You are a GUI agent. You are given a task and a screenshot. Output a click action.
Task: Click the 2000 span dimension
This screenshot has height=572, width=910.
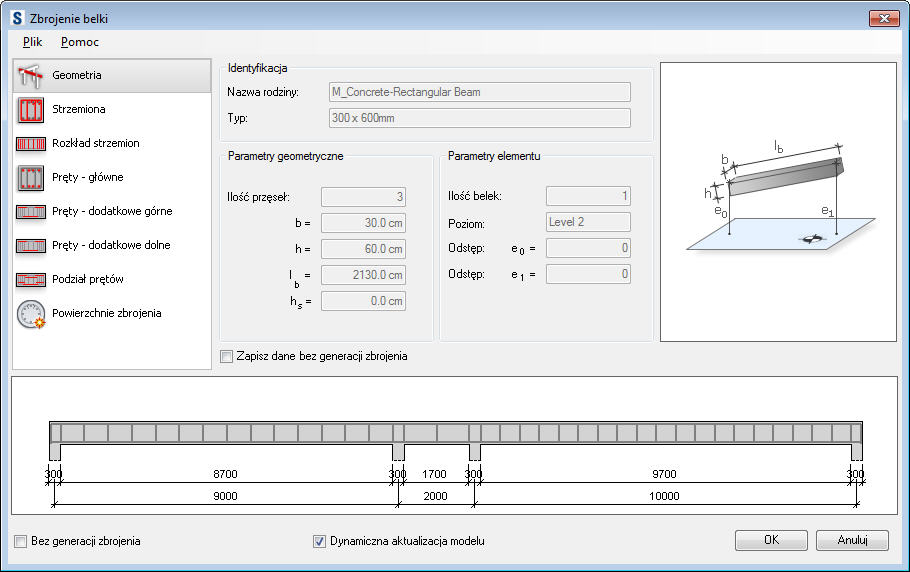pyautogui.click(x=435, y=496)
